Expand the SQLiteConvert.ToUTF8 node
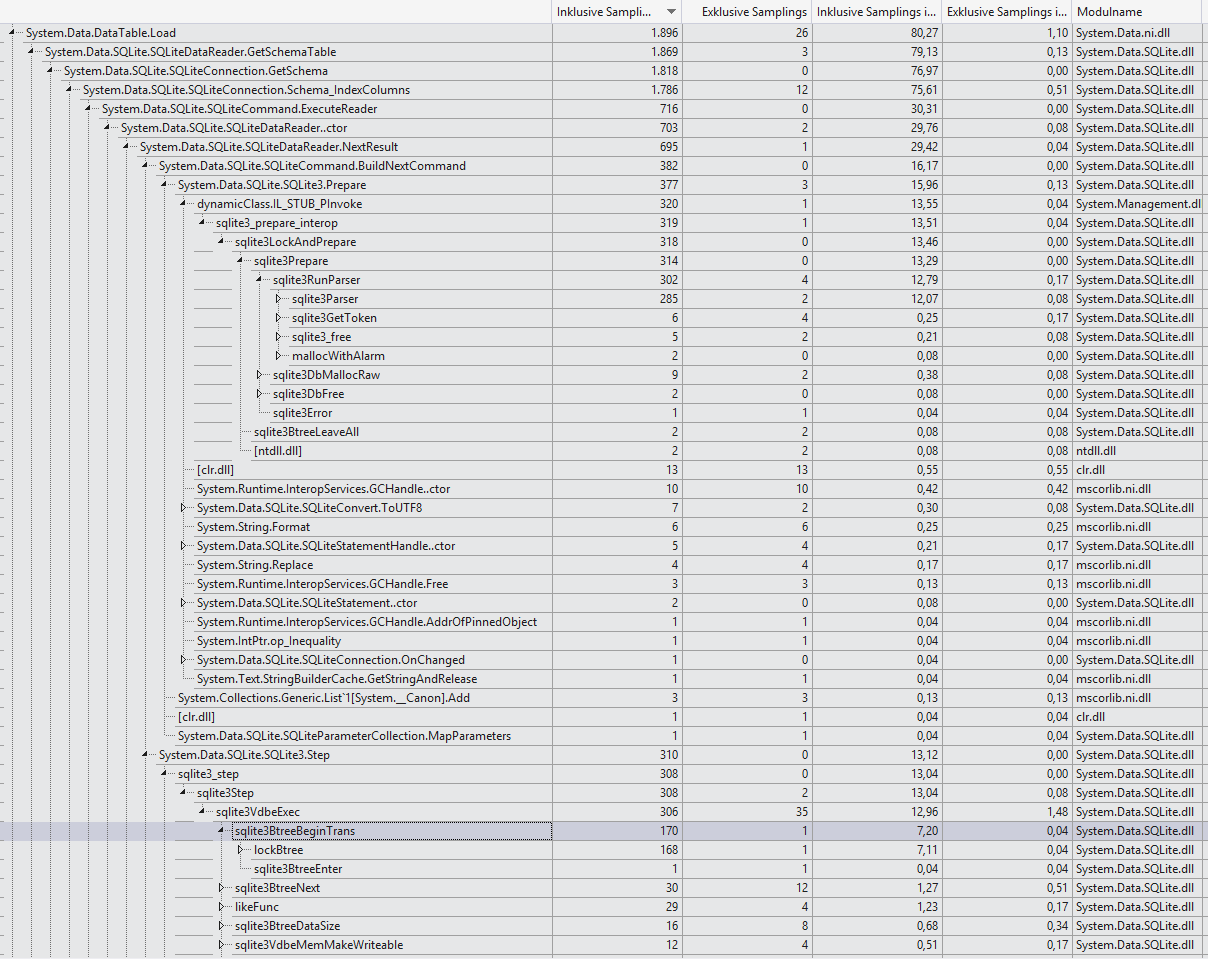 pyautogui.click(x=184, y=508)
